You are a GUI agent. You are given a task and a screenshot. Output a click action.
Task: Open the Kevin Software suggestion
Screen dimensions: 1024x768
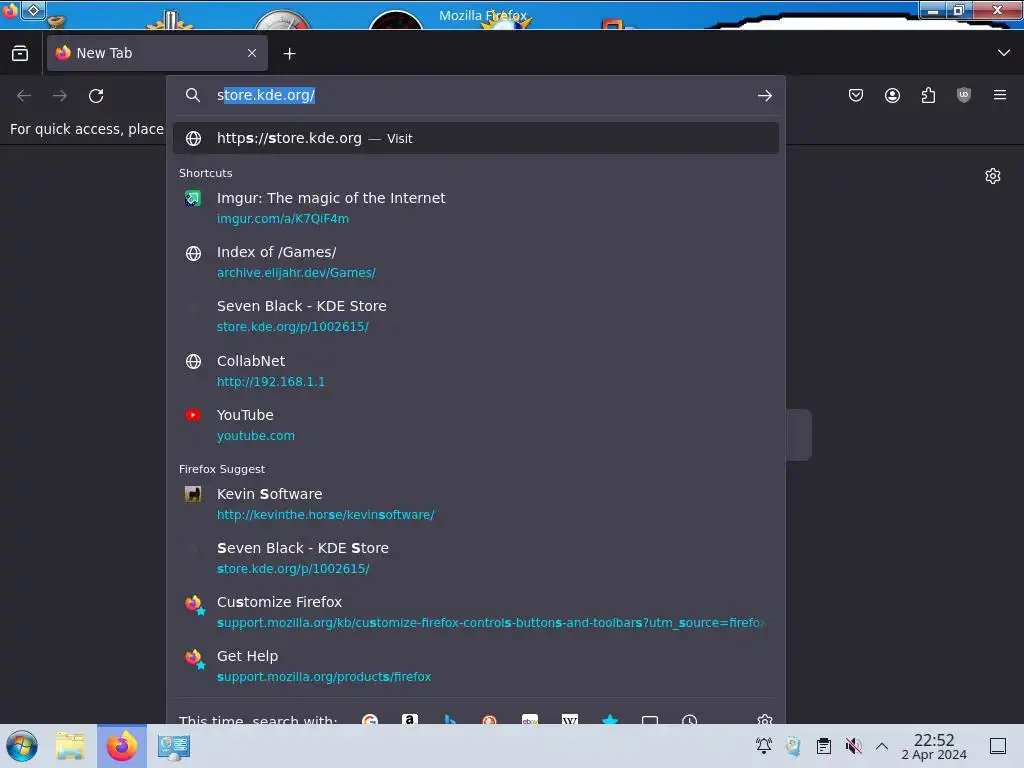475,504
